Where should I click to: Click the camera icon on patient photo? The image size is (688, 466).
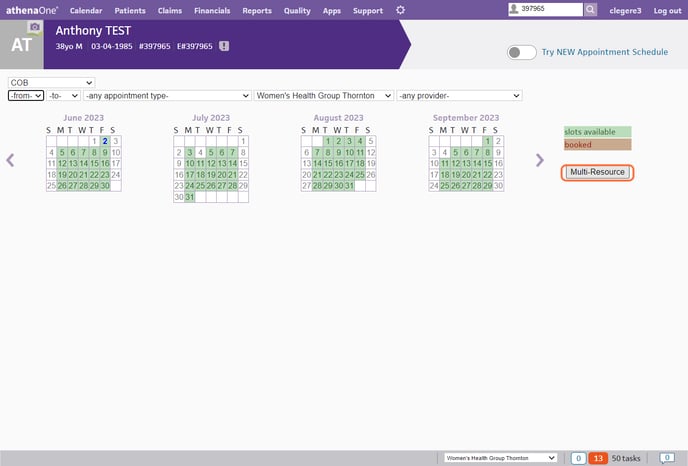35,27
